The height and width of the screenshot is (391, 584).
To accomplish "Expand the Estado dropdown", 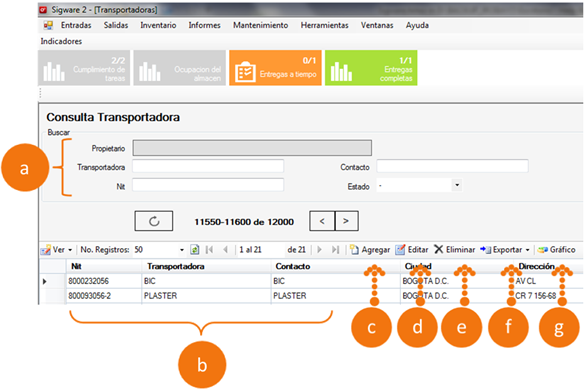I will tap(457, 185).
